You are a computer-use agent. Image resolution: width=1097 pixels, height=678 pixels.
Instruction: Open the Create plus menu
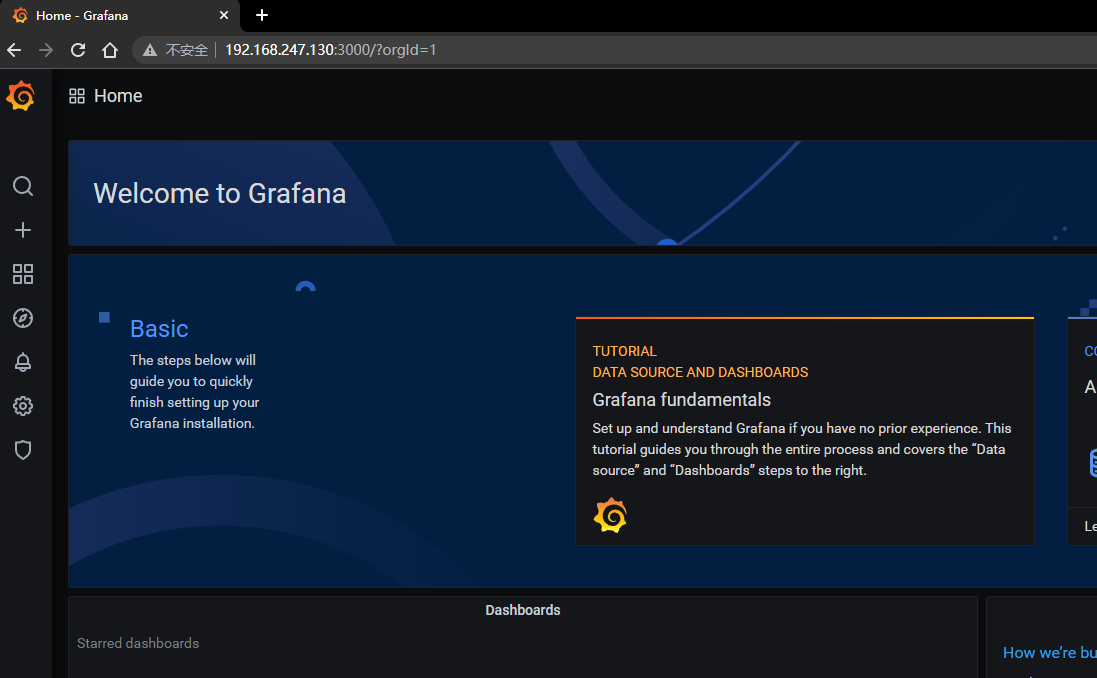pos(23,230)
